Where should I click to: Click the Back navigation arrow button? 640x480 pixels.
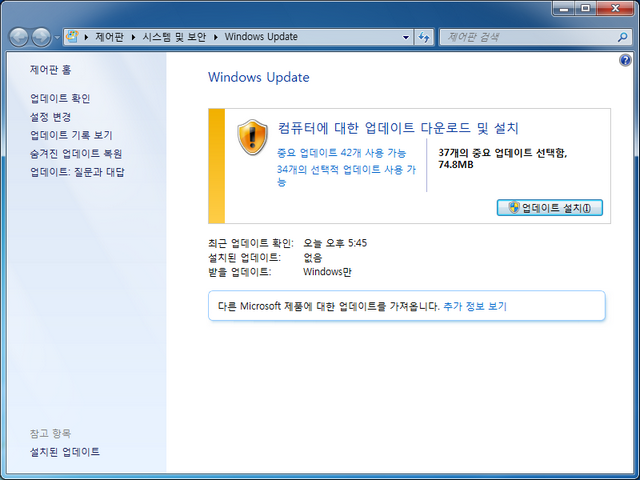(x=19, y=37)
